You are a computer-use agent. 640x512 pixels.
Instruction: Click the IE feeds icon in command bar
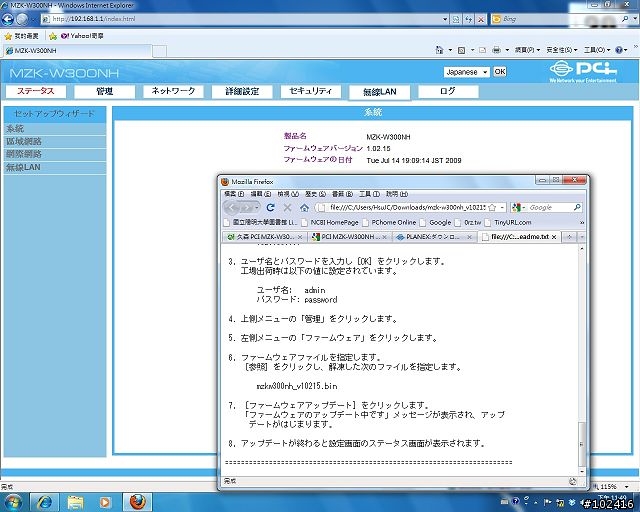(x=462, y=50)
